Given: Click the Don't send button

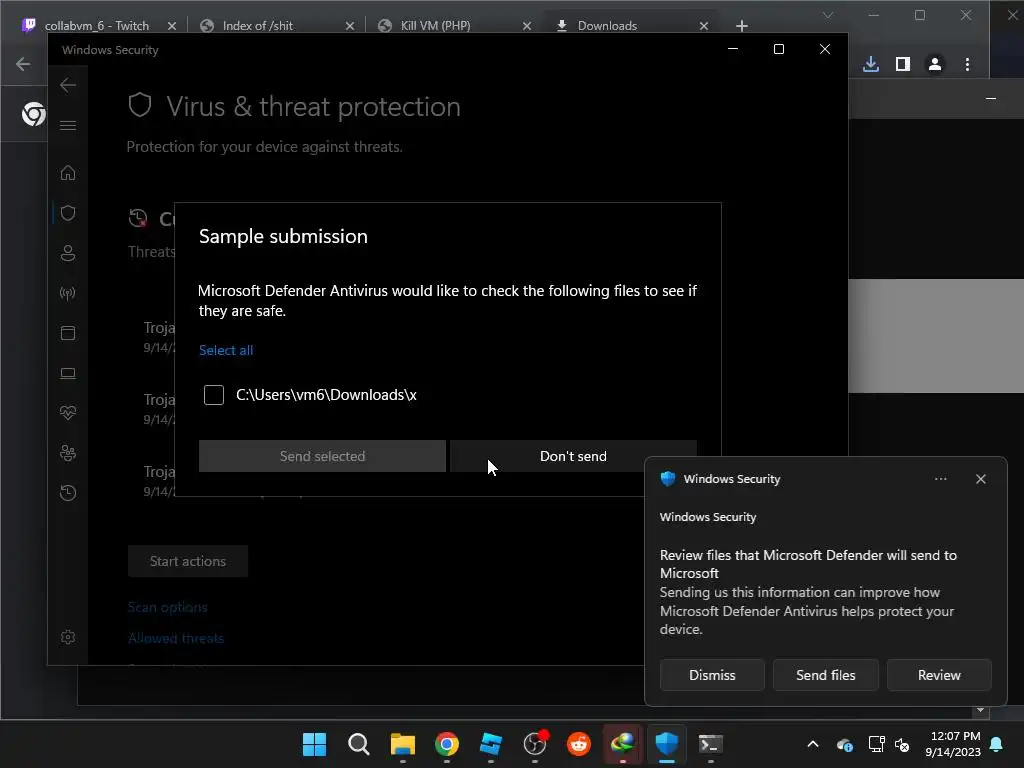Looking at the screenshot, I should [x=573, y=456].
